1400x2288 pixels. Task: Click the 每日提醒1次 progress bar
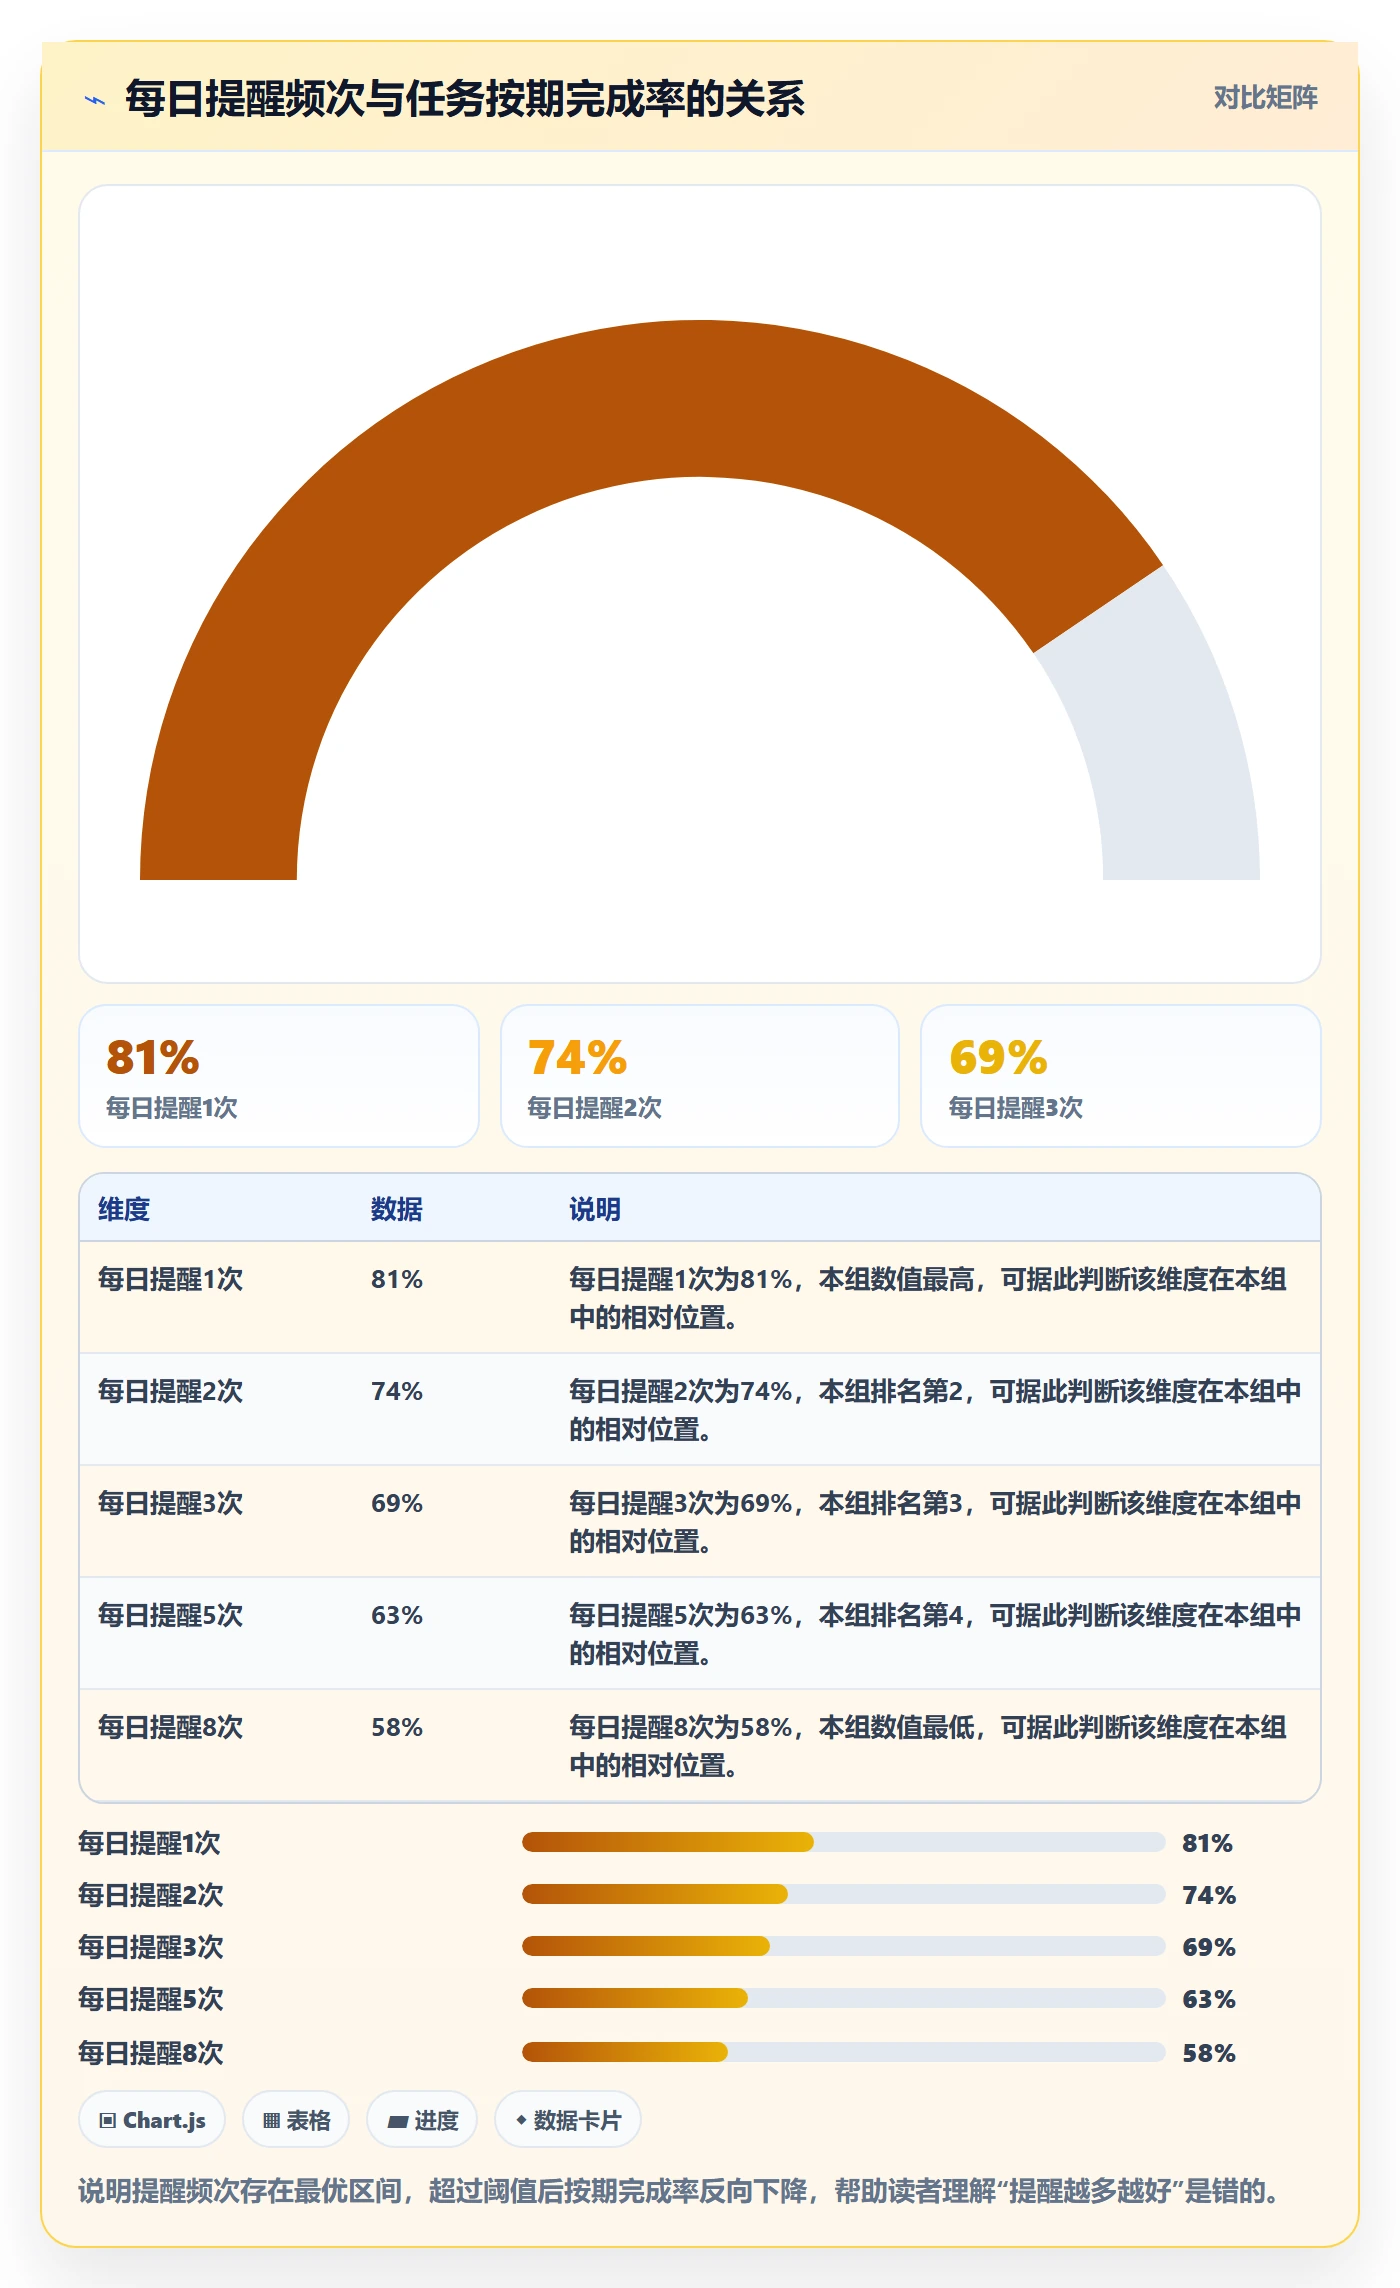844,1842
